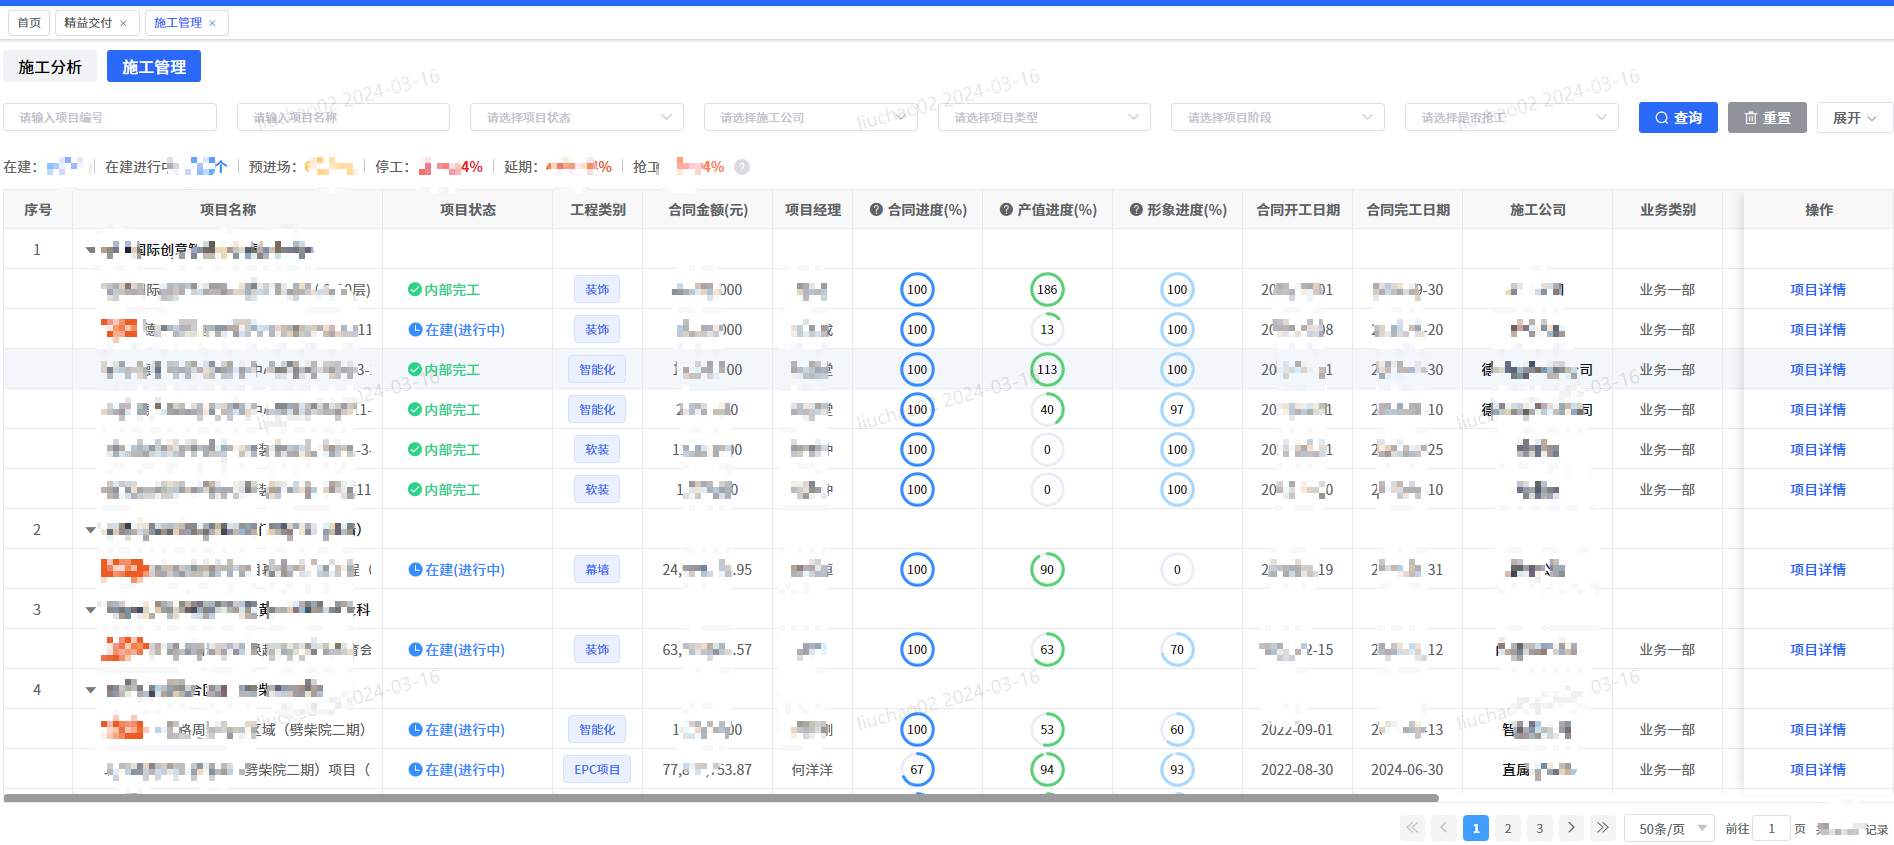Open the 50条/页 page size dropdown
The height and width of the screenshot is (845, 1894).
1669,828
